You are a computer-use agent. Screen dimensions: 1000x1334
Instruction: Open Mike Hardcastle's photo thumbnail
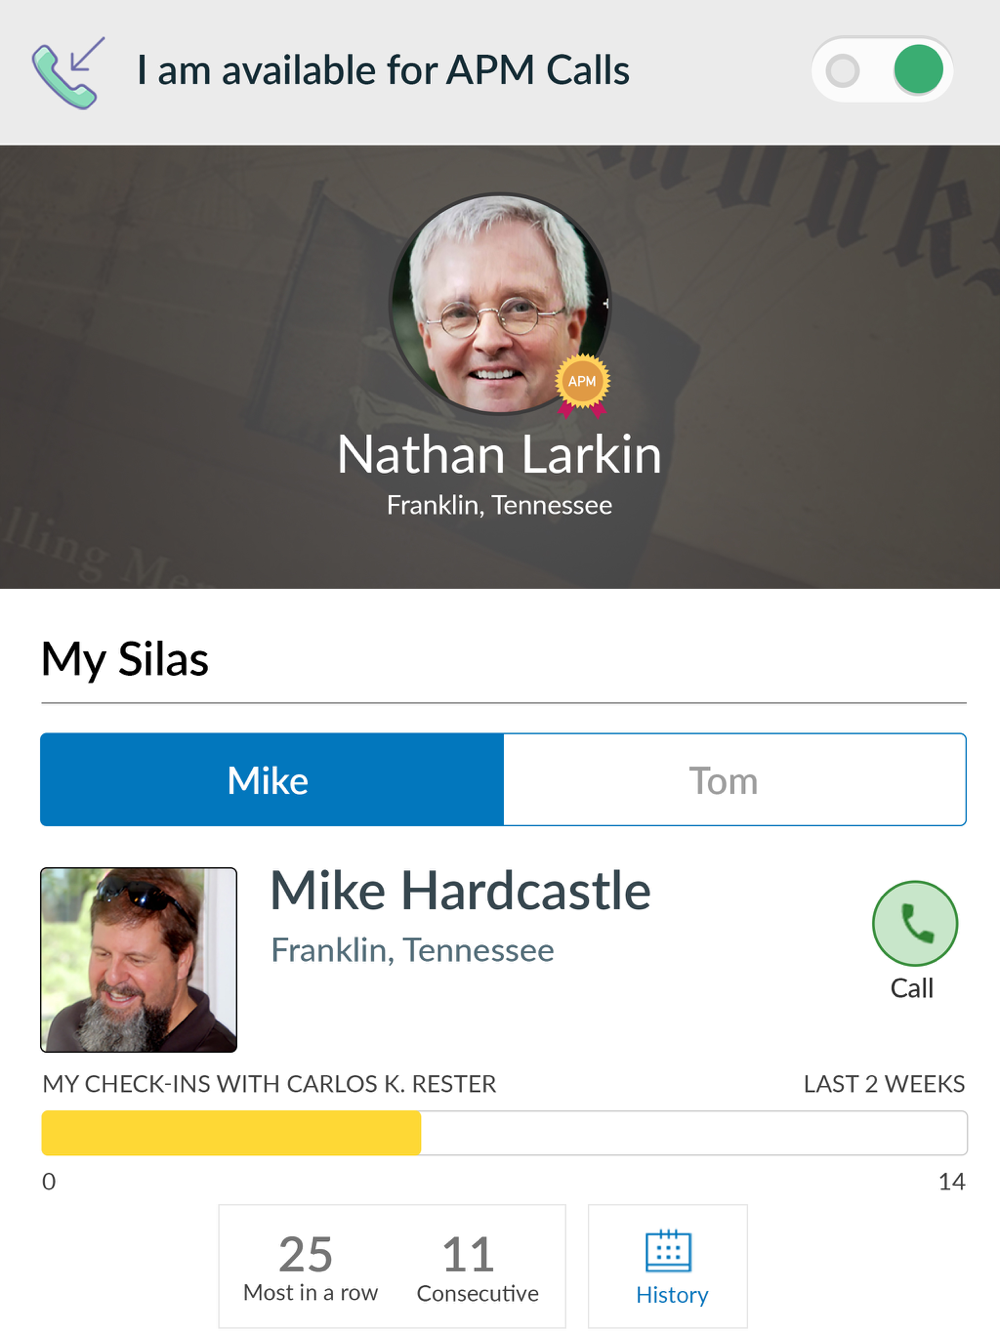coord(139,960)
